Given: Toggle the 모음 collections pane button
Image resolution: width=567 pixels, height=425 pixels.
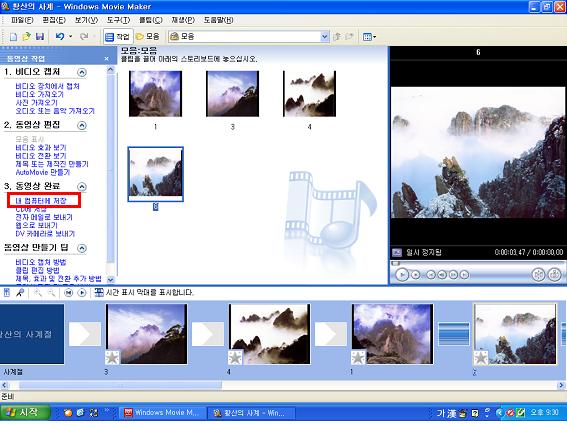Looking at the screenshot, I should point(148,37).
